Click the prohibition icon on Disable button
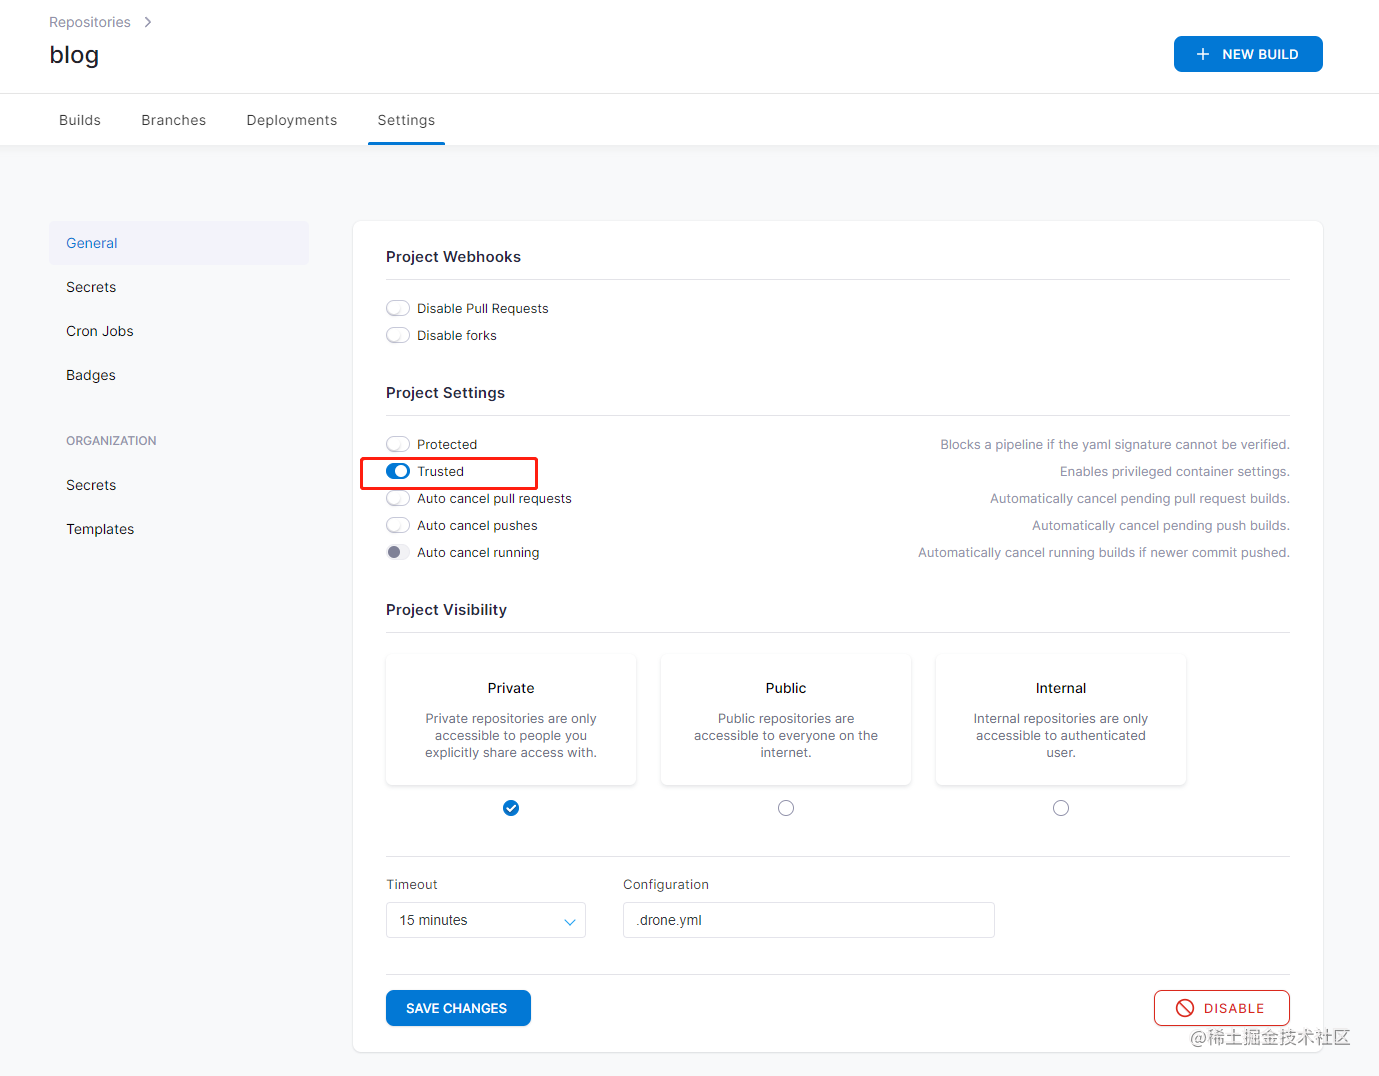The image size is (1379, 1076). point(1184,1008)
